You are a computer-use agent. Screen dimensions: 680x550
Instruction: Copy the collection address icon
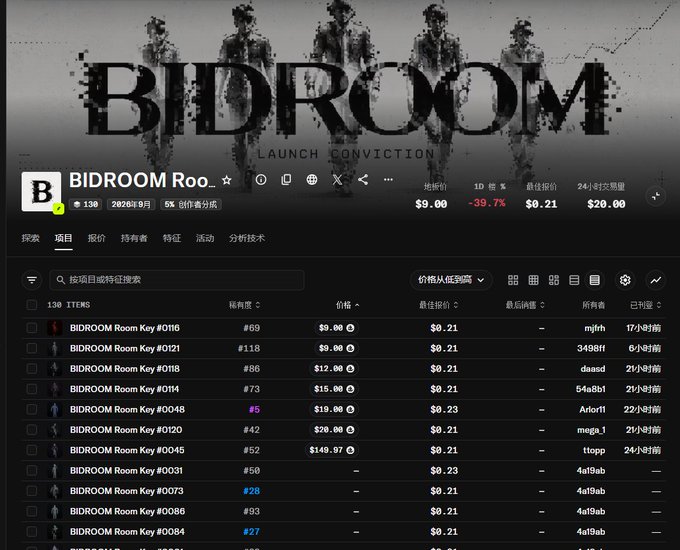tap(286, 180)
